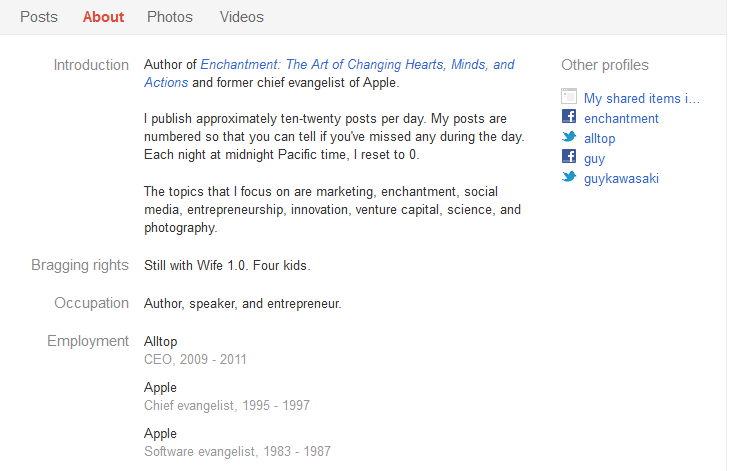Open the guykawasaki Twitter link
This screenshot has height=471, width=729.
pyautogui.click(x=621, y=178)
